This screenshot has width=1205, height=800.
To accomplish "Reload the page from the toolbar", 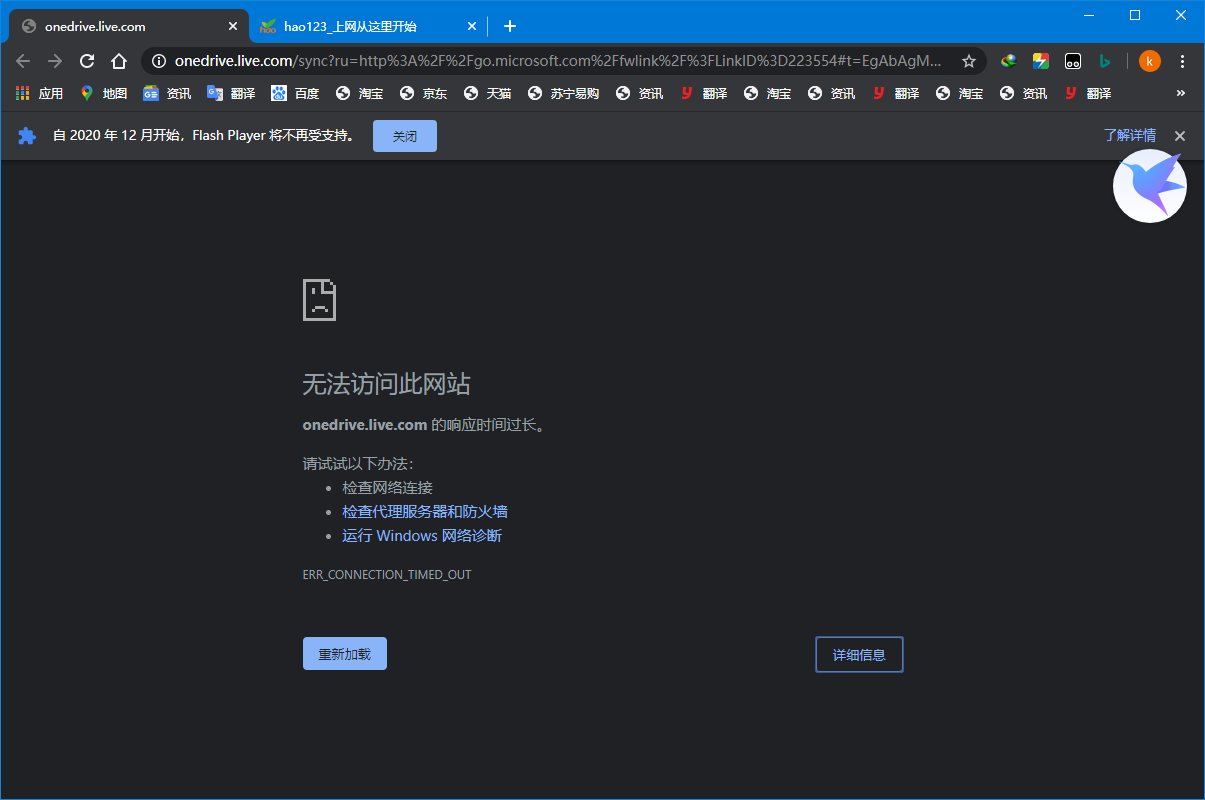I will [x=87, y=61].
